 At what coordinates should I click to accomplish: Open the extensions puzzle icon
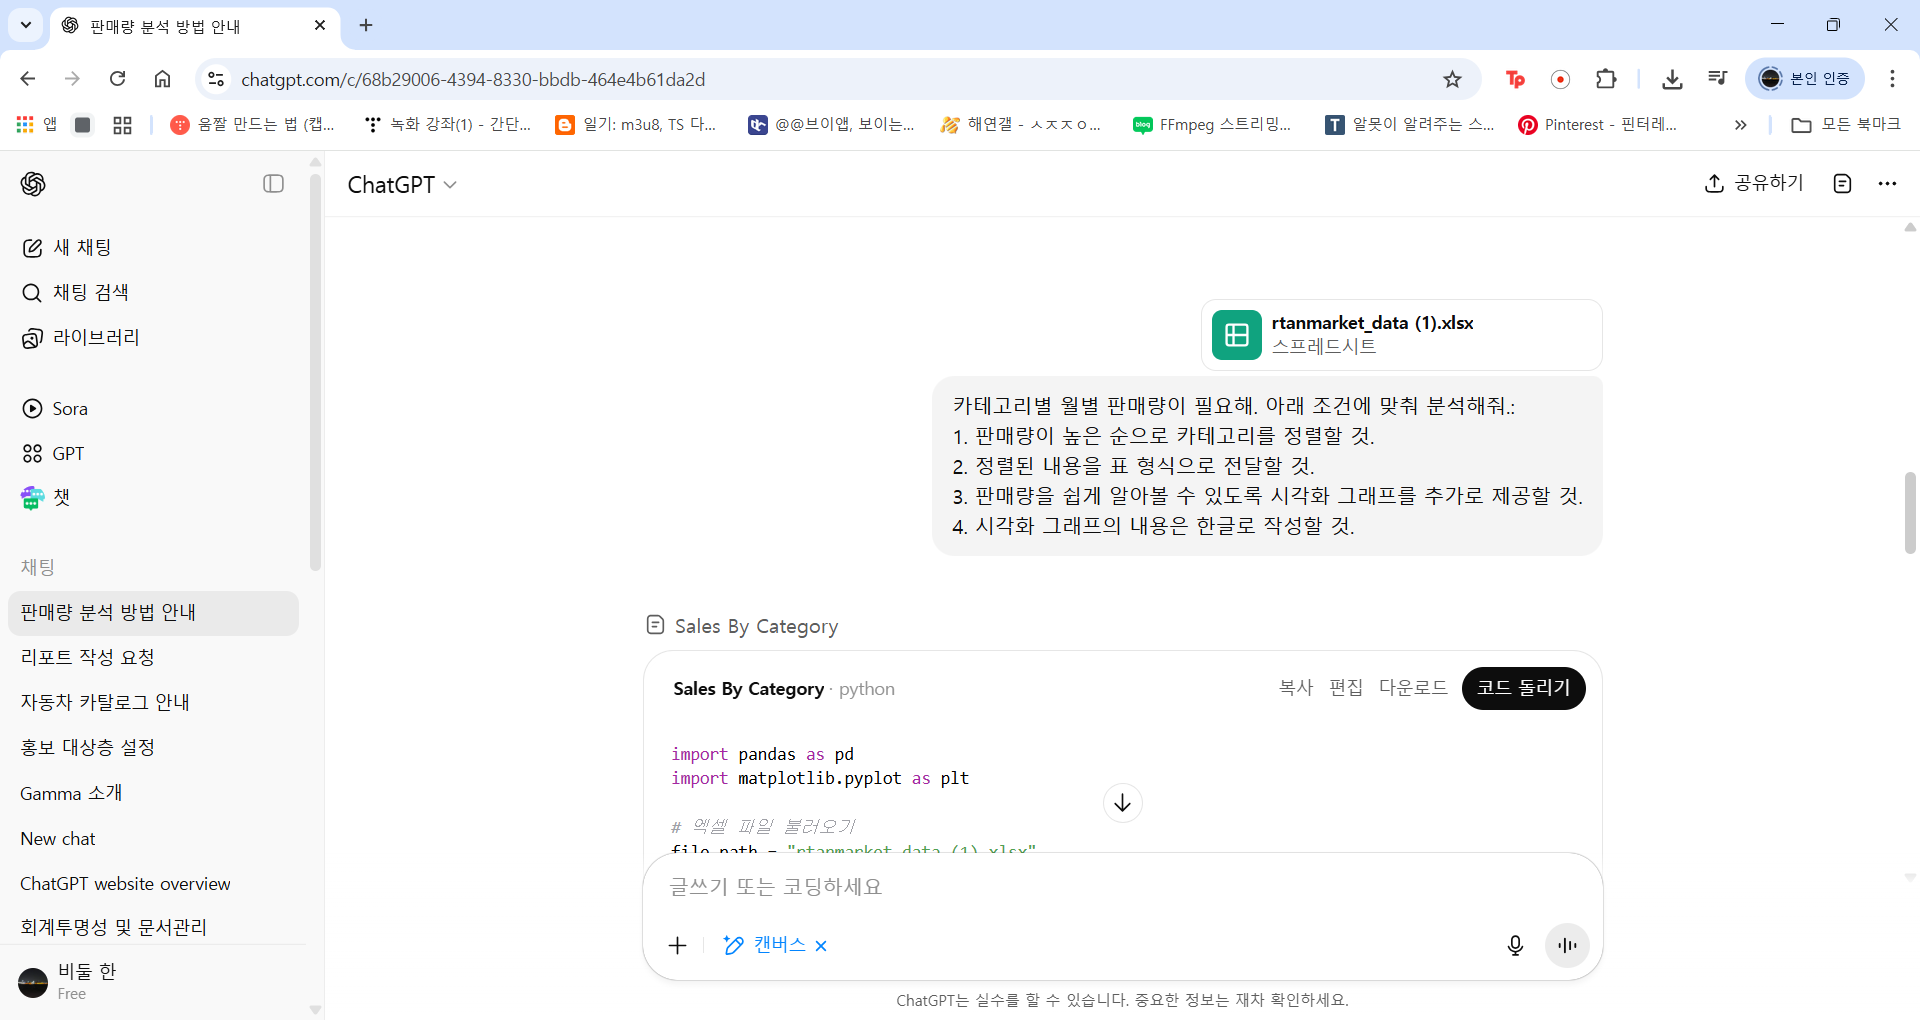point(1606,79)
